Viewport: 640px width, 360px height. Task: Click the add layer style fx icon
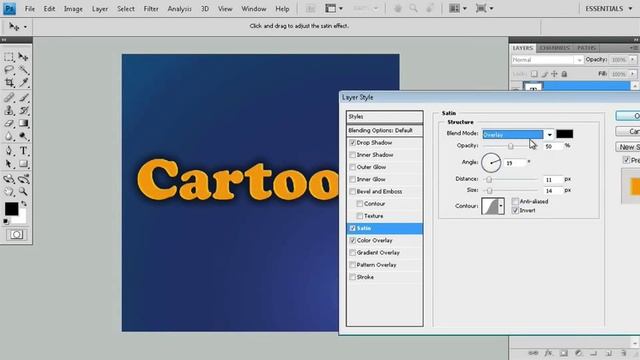548,353
